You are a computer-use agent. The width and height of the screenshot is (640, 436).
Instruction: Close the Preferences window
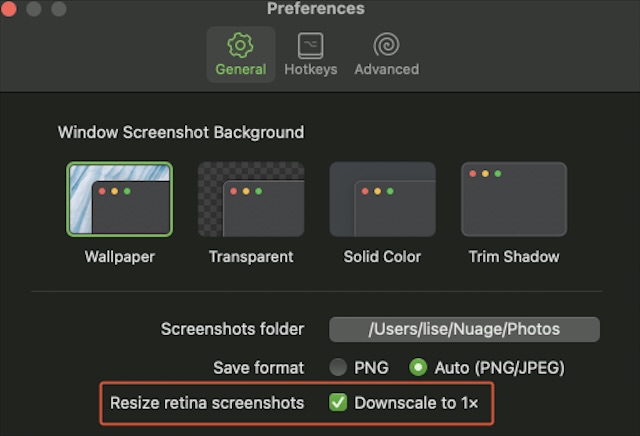pyautogui.click(x=12, y=10)
